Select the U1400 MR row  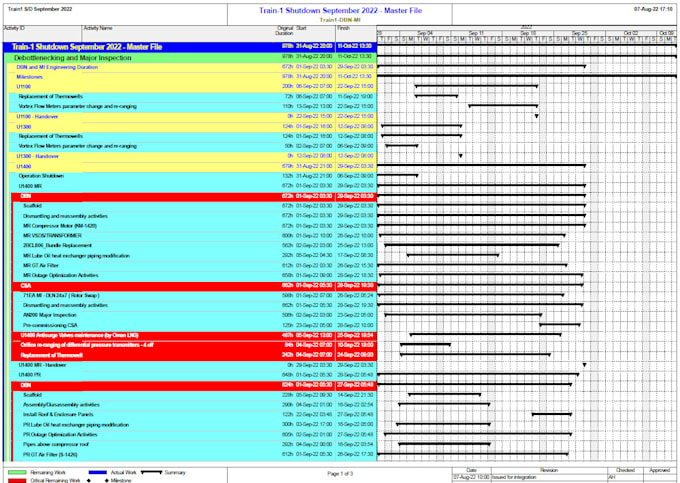click(193, 186)
